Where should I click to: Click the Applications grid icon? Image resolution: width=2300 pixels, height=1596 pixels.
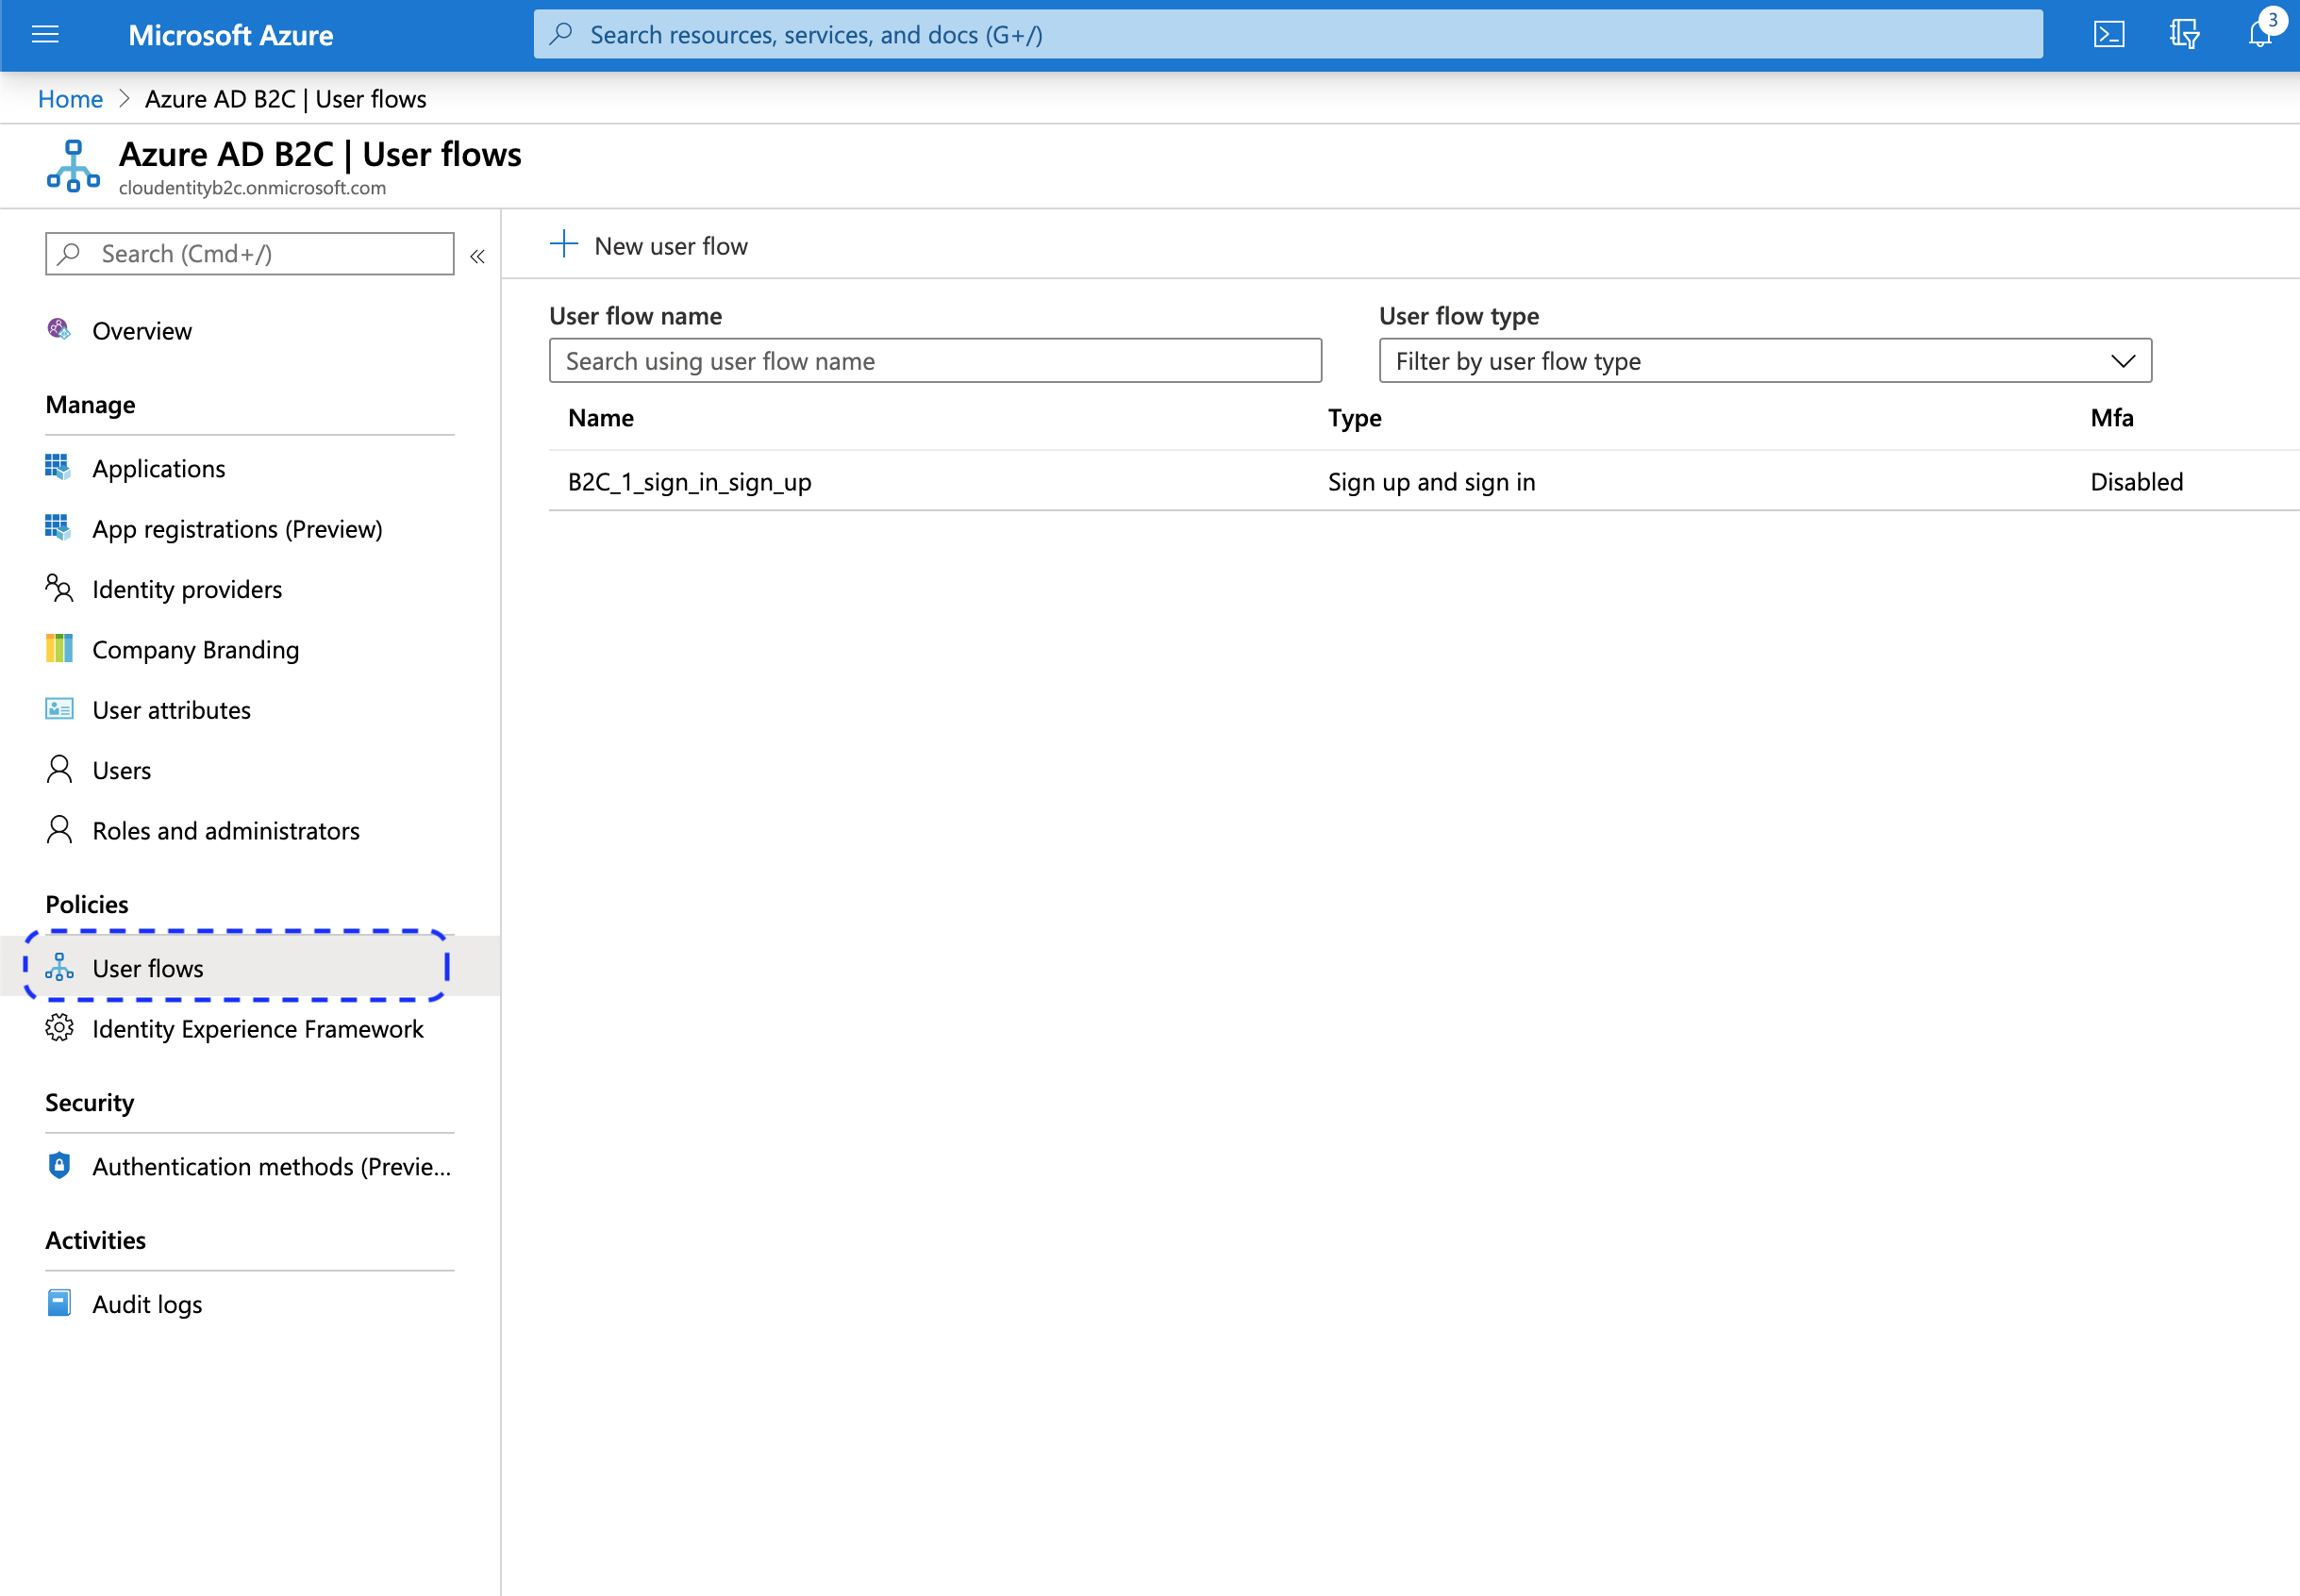tap(58, 467)
